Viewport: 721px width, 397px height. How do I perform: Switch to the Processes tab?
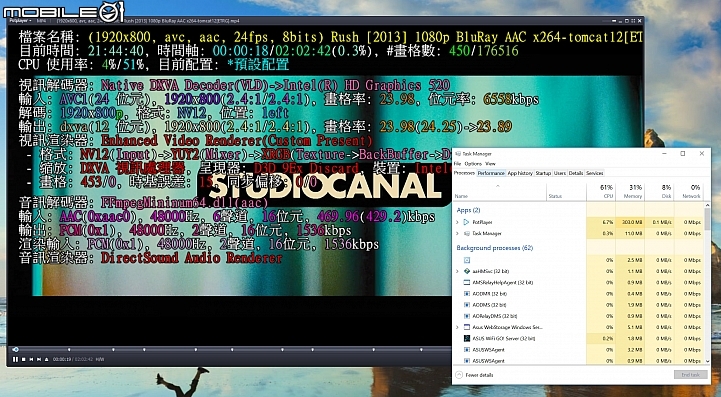coord(464,173)
